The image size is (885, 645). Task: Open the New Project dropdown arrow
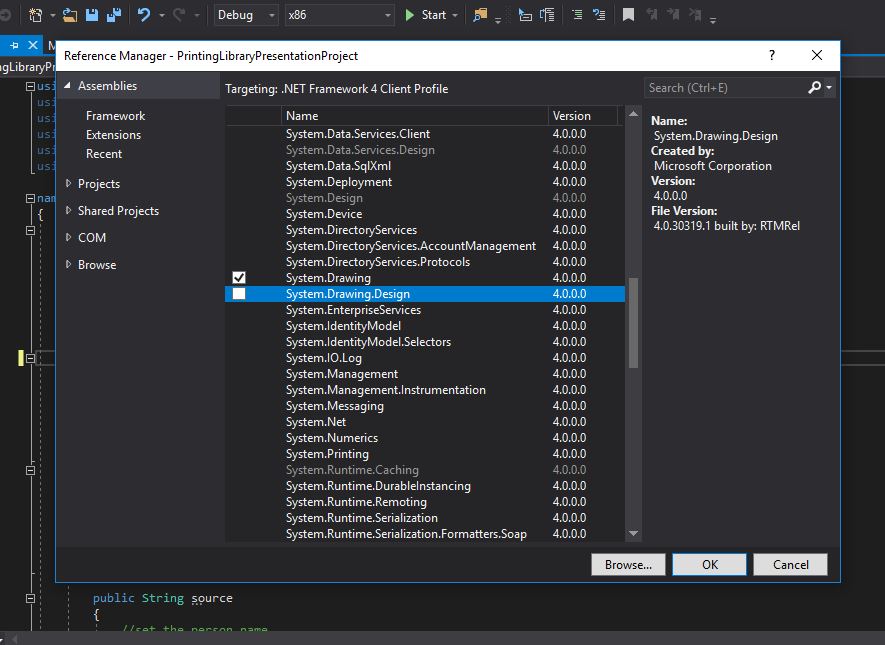click(x=52, y=15)
